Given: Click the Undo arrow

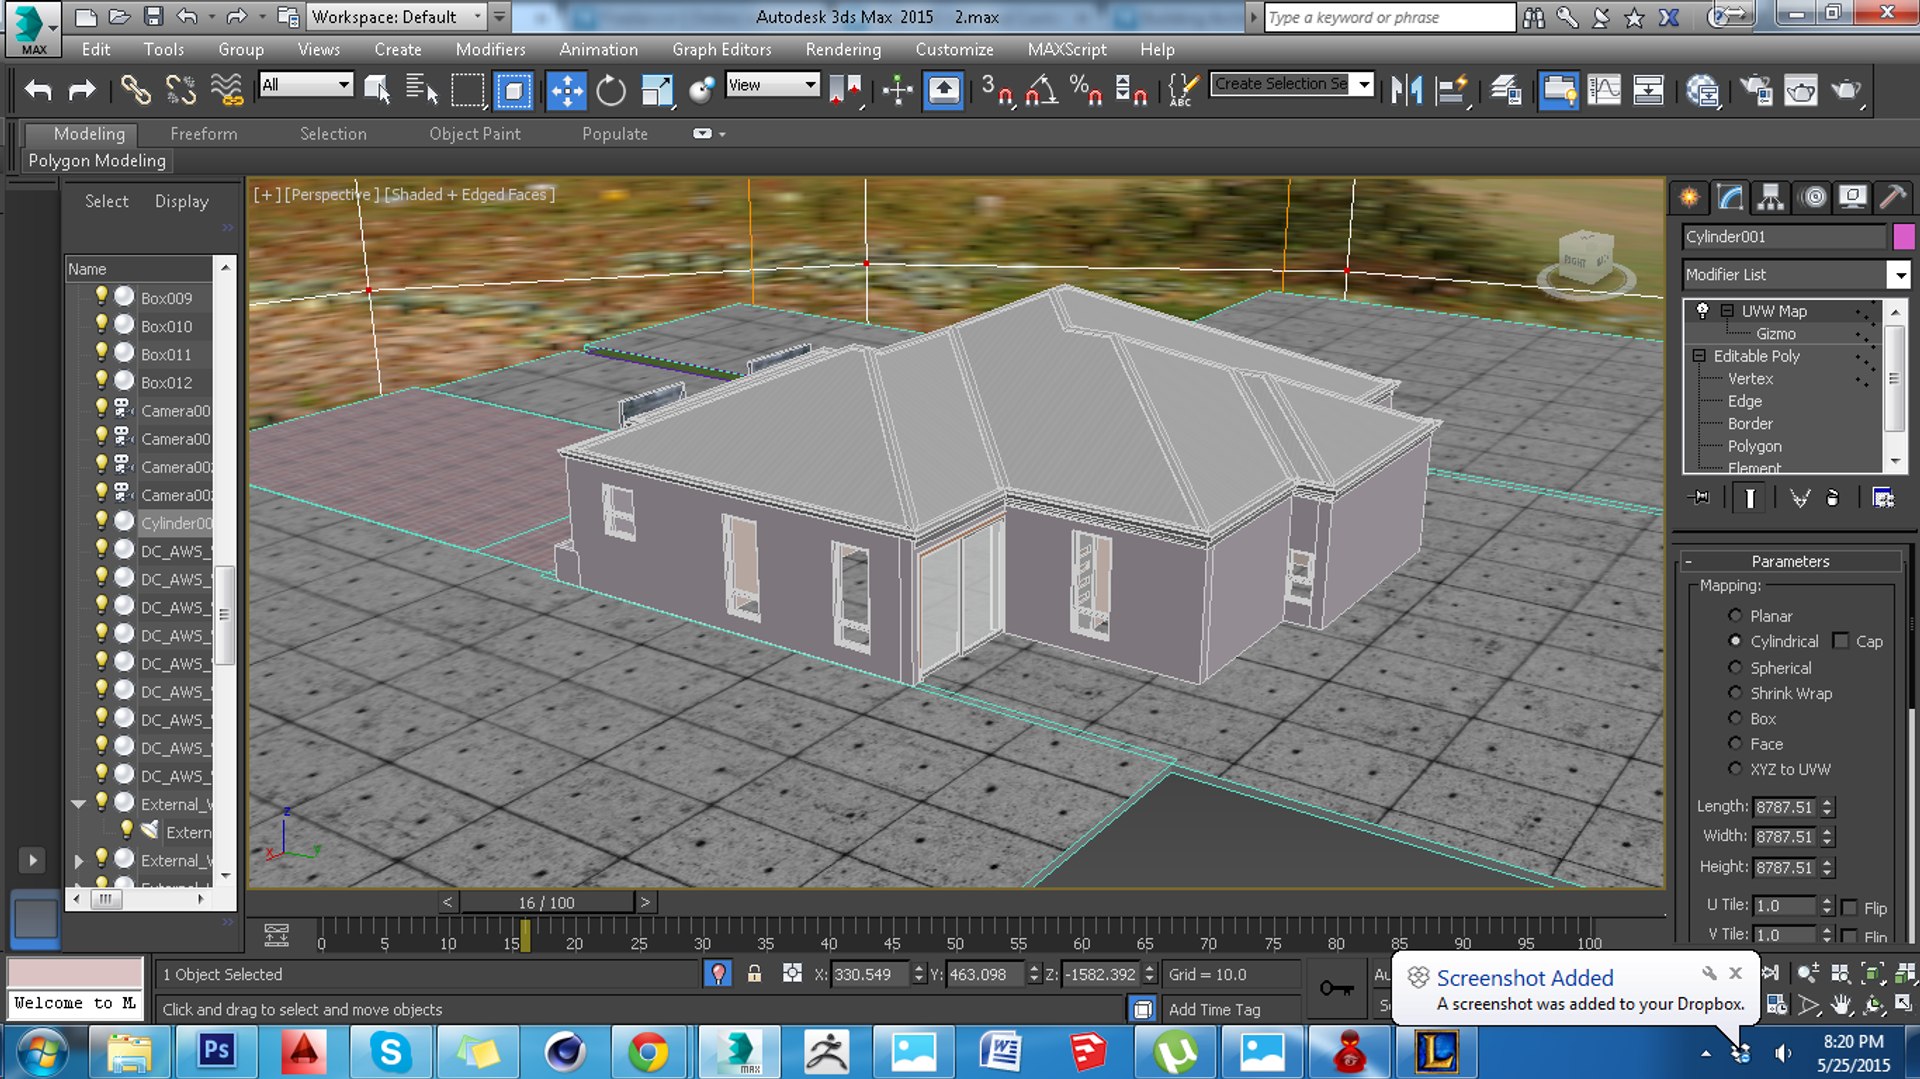Looking at the screenshot, I should coord(38,90).
